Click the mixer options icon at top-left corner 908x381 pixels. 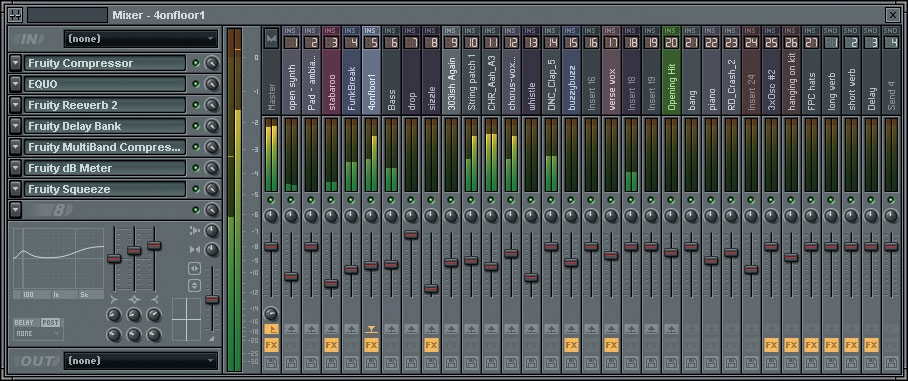point(16,15)
